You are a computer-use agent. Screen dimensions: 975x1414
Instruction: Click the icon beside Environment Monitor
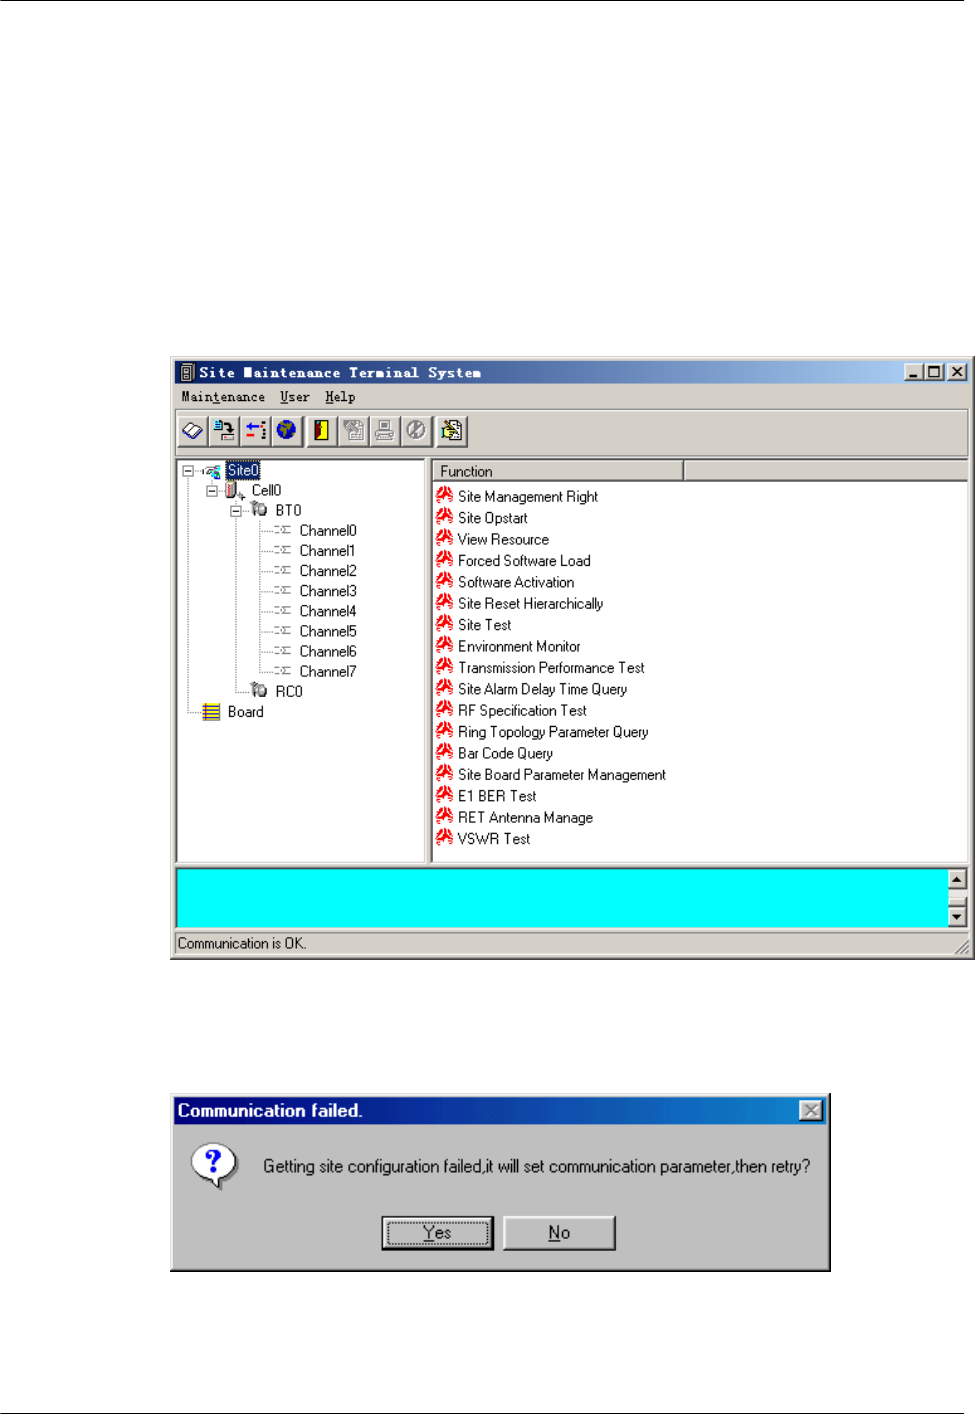(445, 645)
